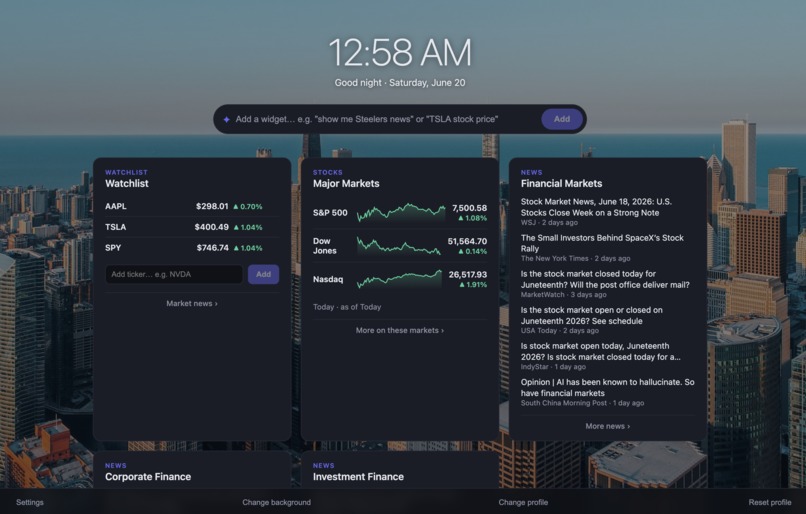The height and width of the screenshot is (514, 806).
Task: Open the Market news link
Action: click(x=192, y=303)
